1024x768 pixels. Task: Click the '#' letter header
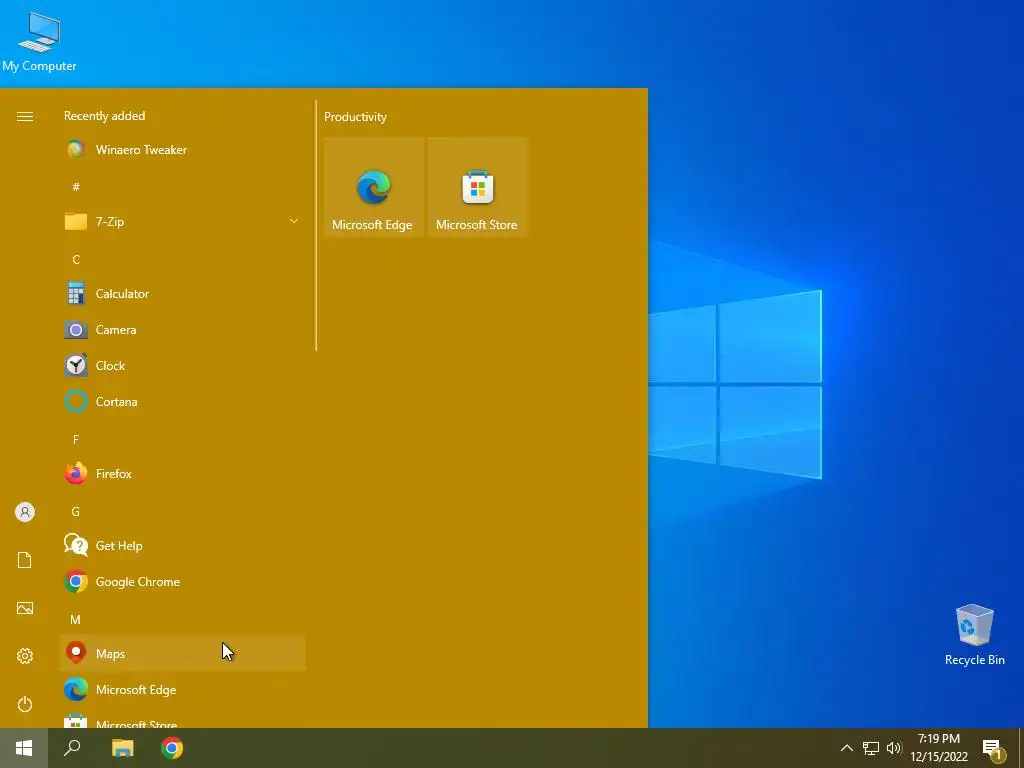[x=76, y=187]
